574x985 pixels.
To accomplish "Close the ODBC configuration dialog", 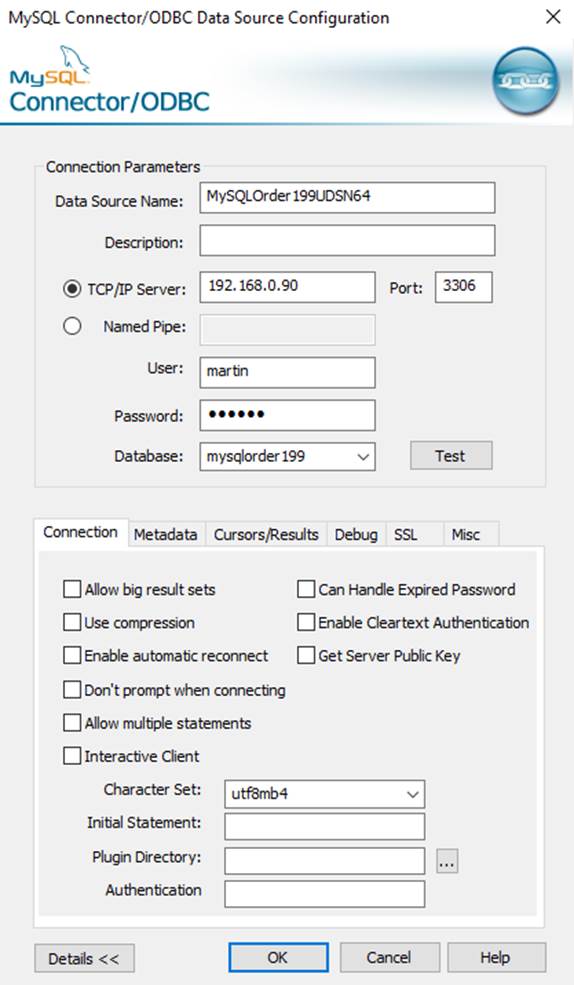I will pyautogui.click(x=553, y=17).
